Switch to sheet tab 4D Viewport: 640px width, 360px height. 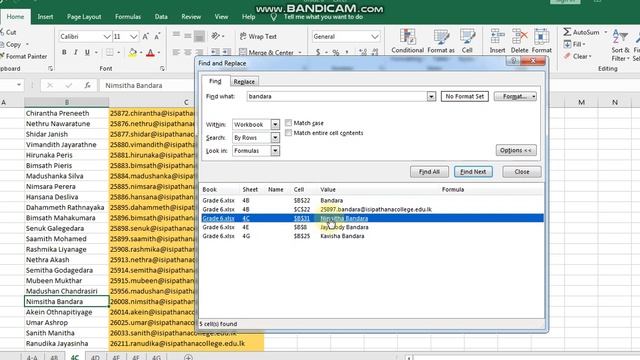click(x=95, y=357)
